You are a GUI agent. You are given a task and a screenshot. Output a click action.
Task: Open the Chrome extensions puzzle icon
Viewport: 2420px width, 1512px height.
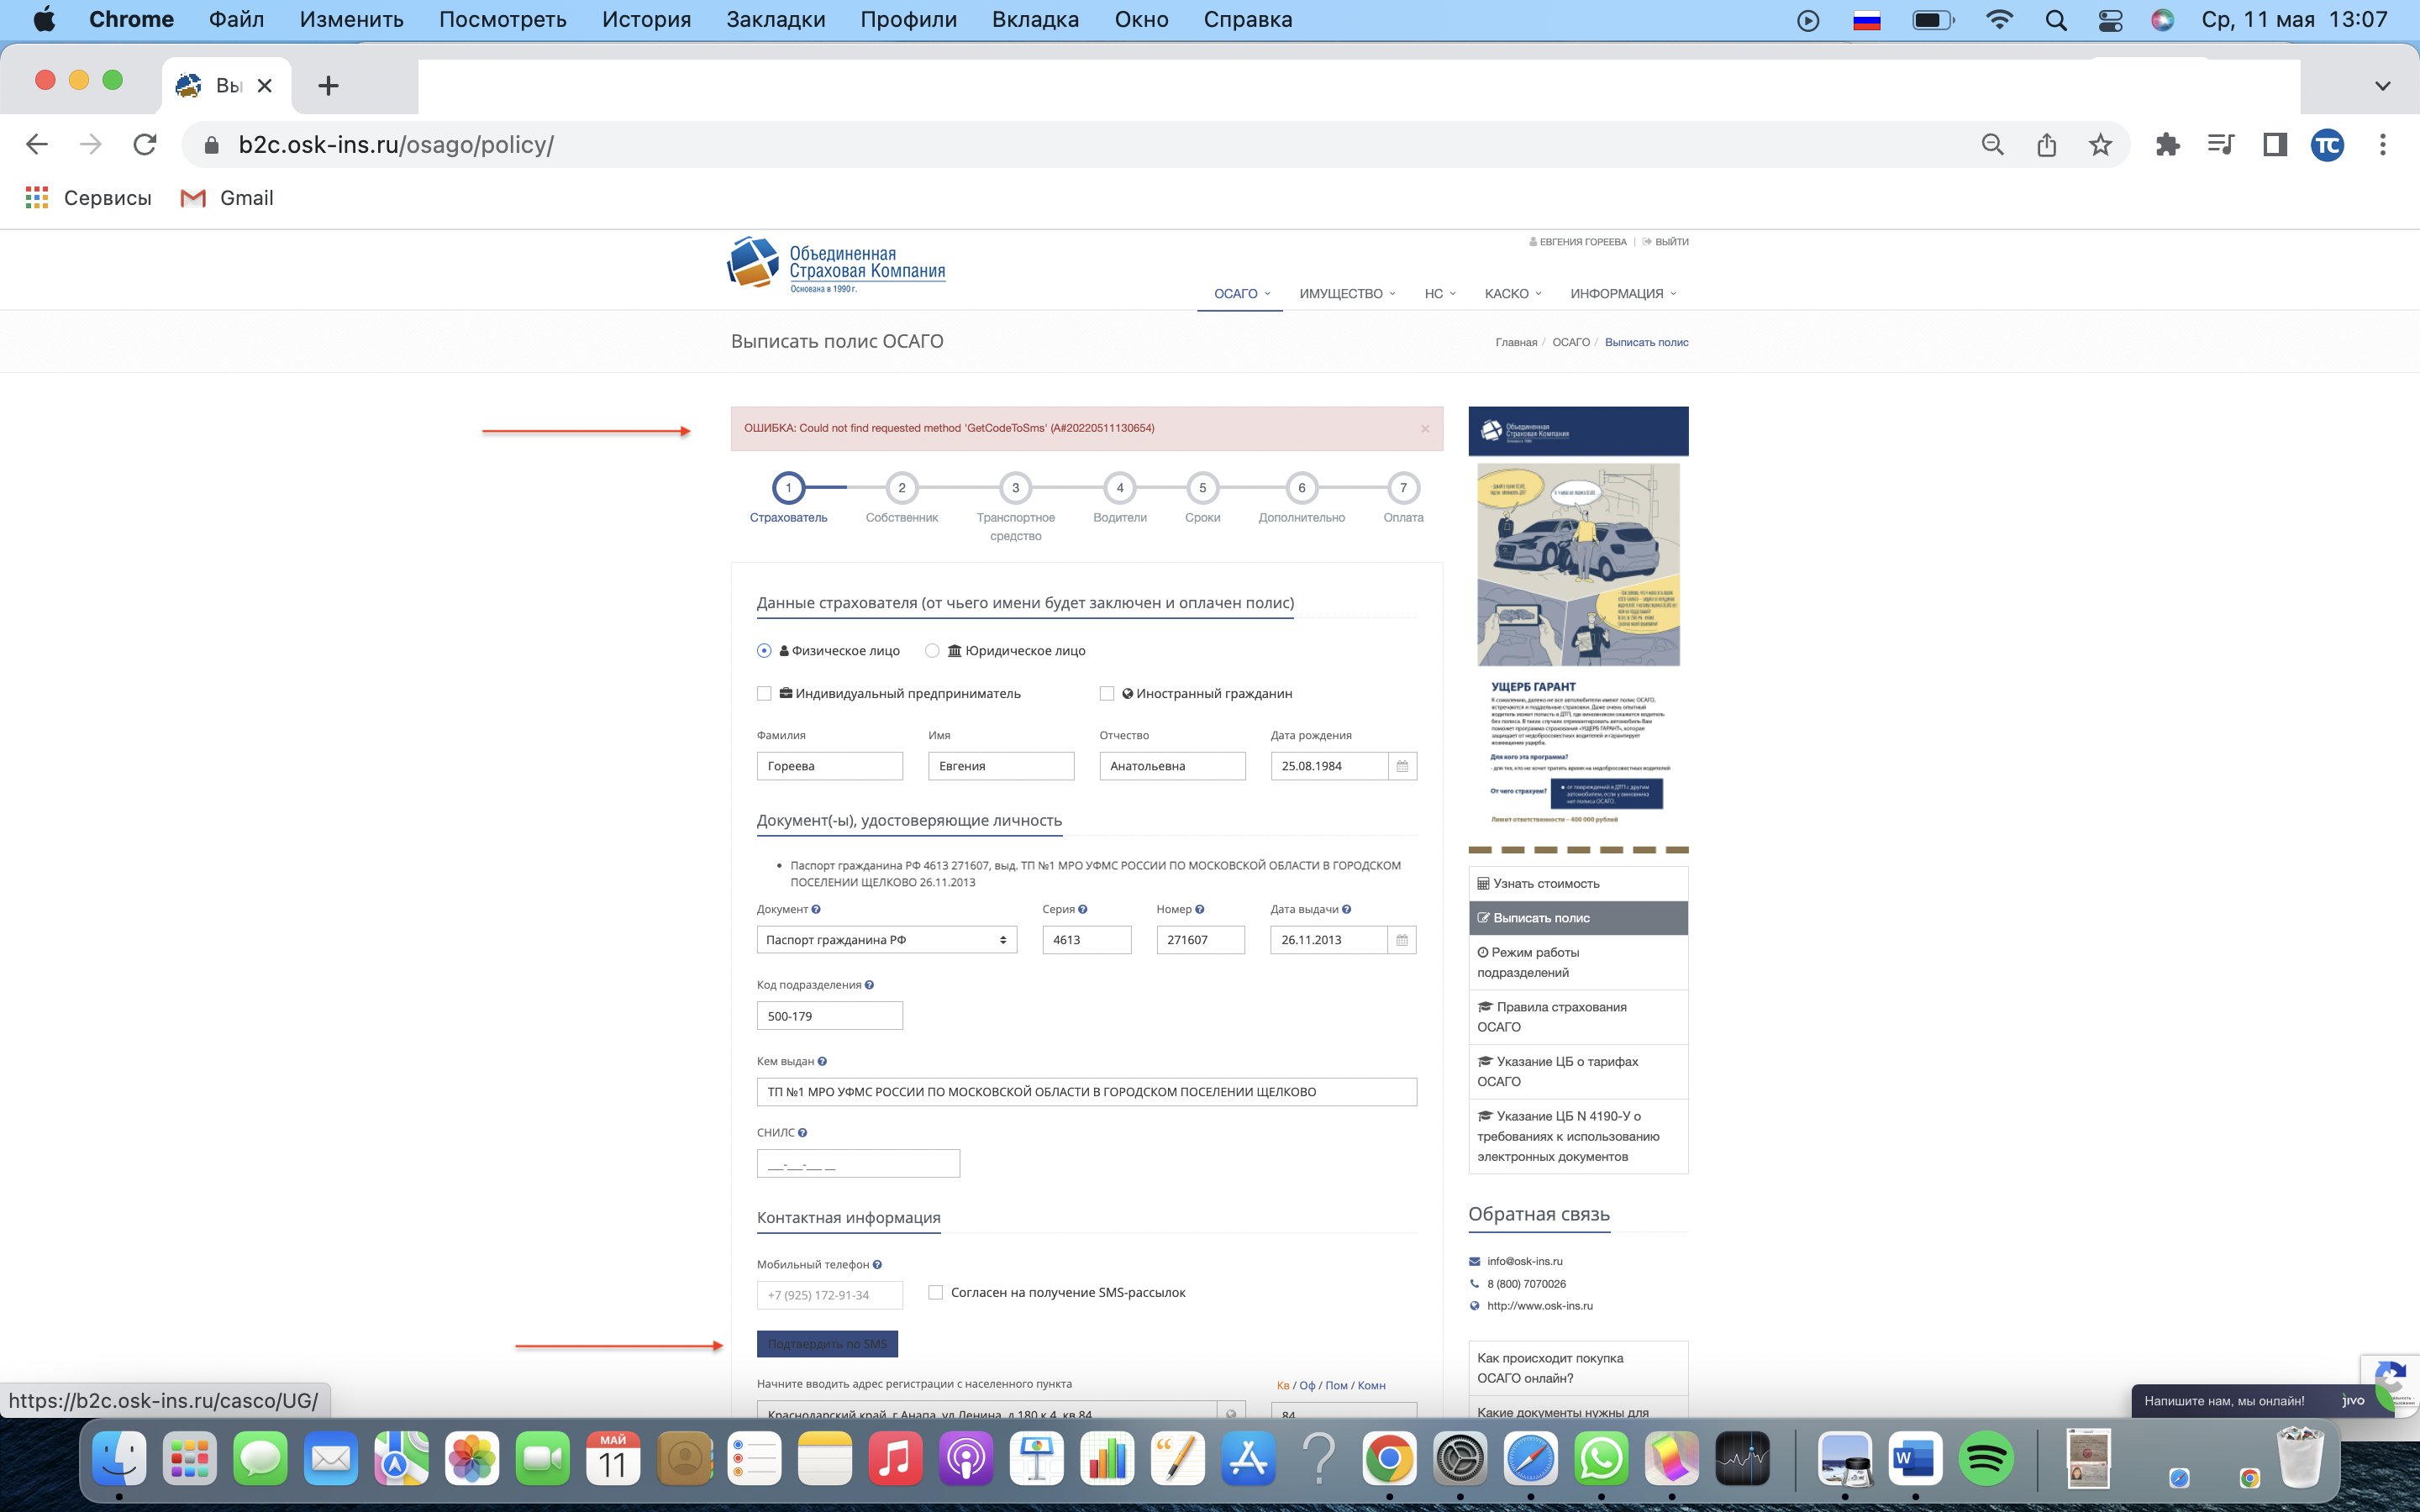(x=2167, y=145)
